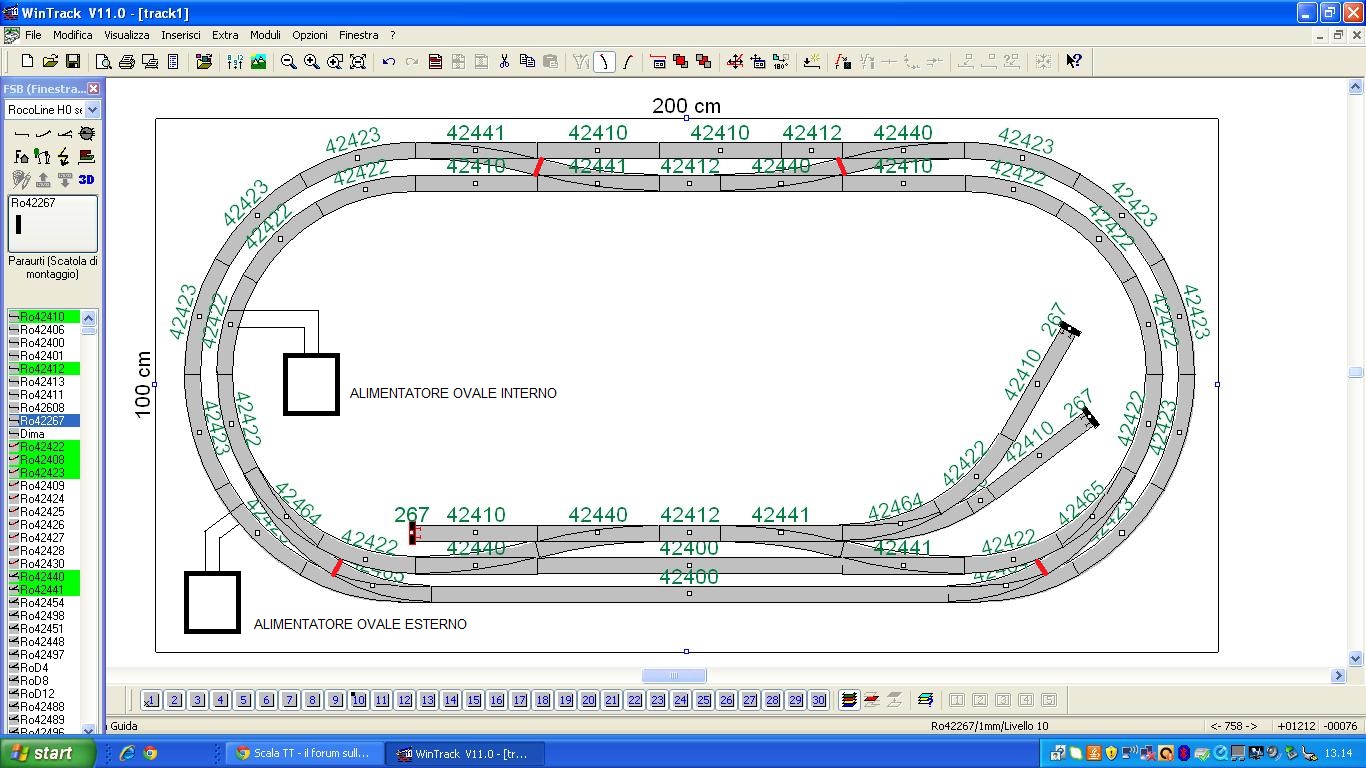Screen dimensions: 1366x768
Task: Open the Opzioni menu
Action: pos(310,35)
